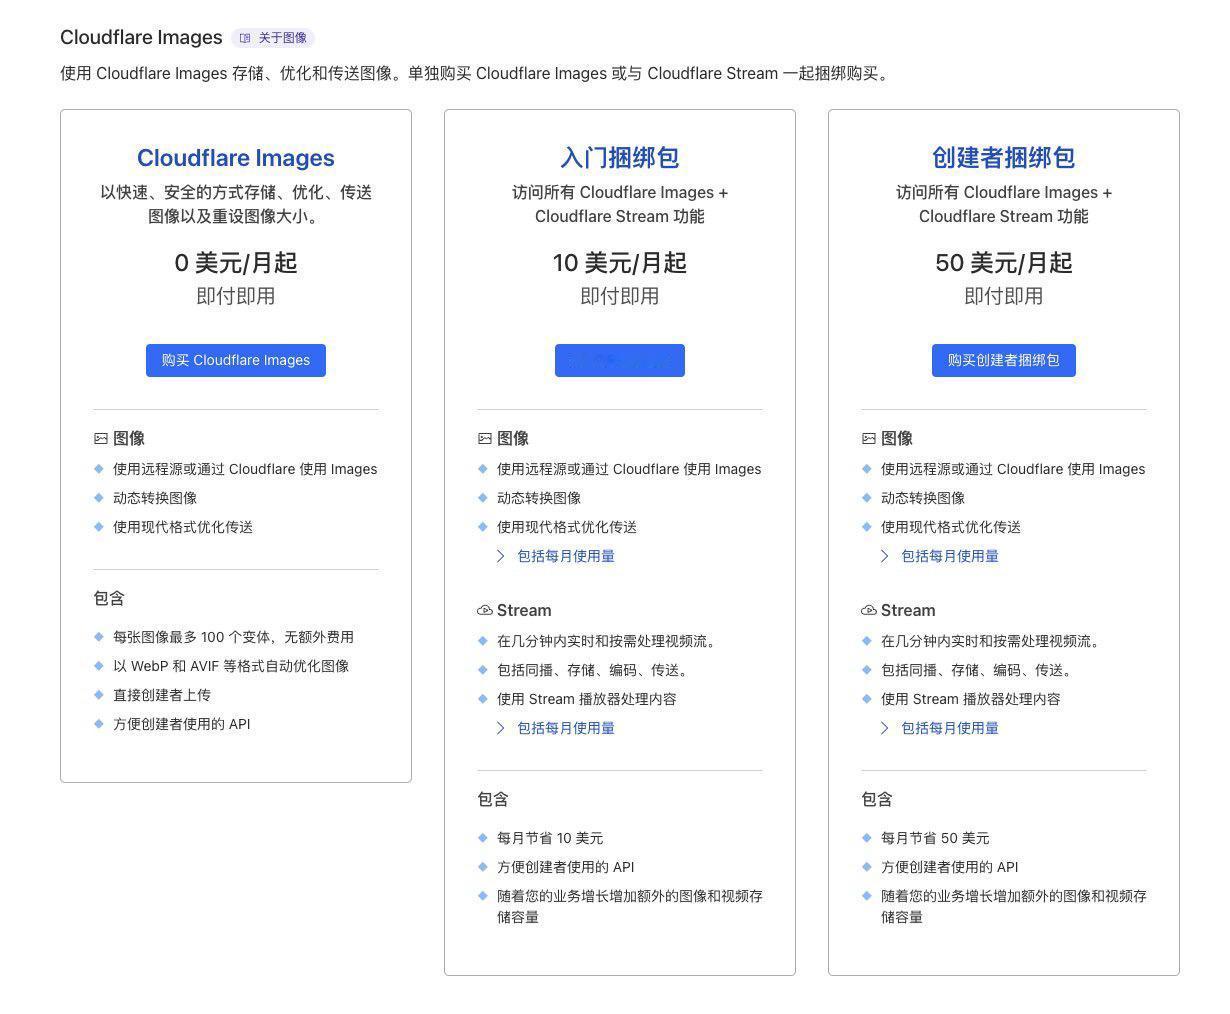Click the Stream heading in 创建者捆绑包 card
The height and width of the screenshot is (1014, 1230).
(908, 610)
